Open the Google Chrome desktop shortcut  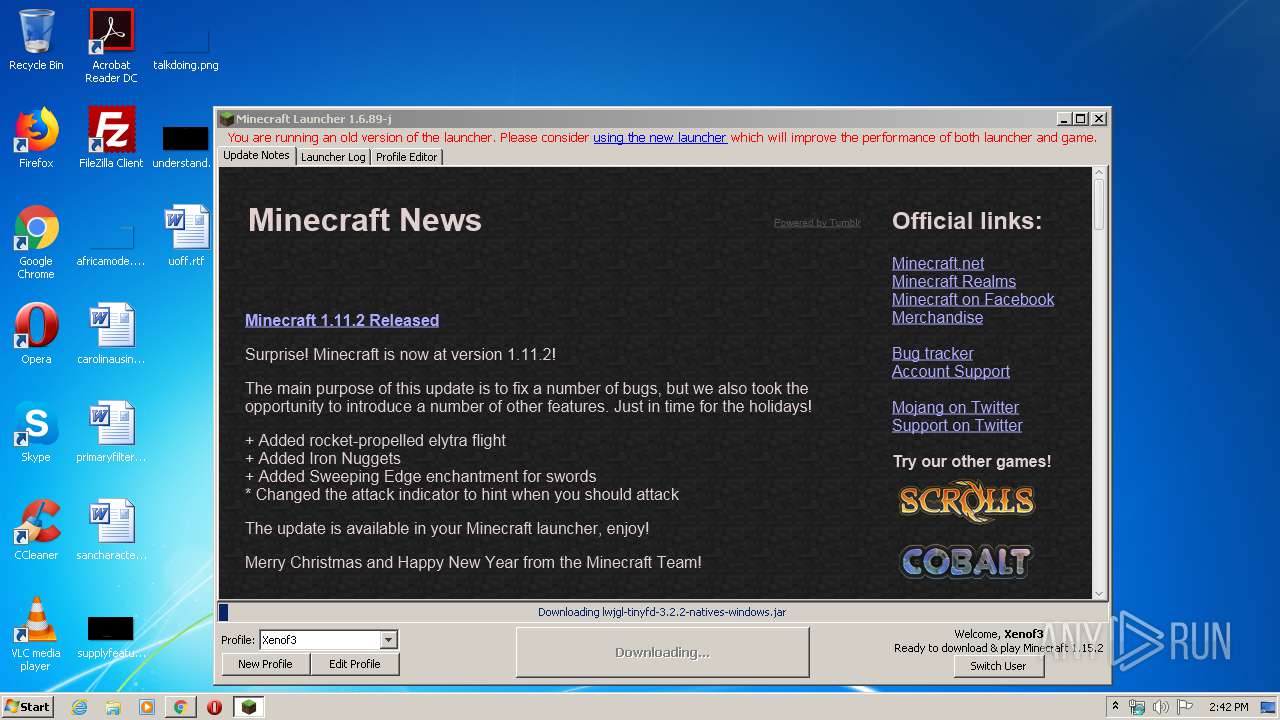tap(36, 242)
